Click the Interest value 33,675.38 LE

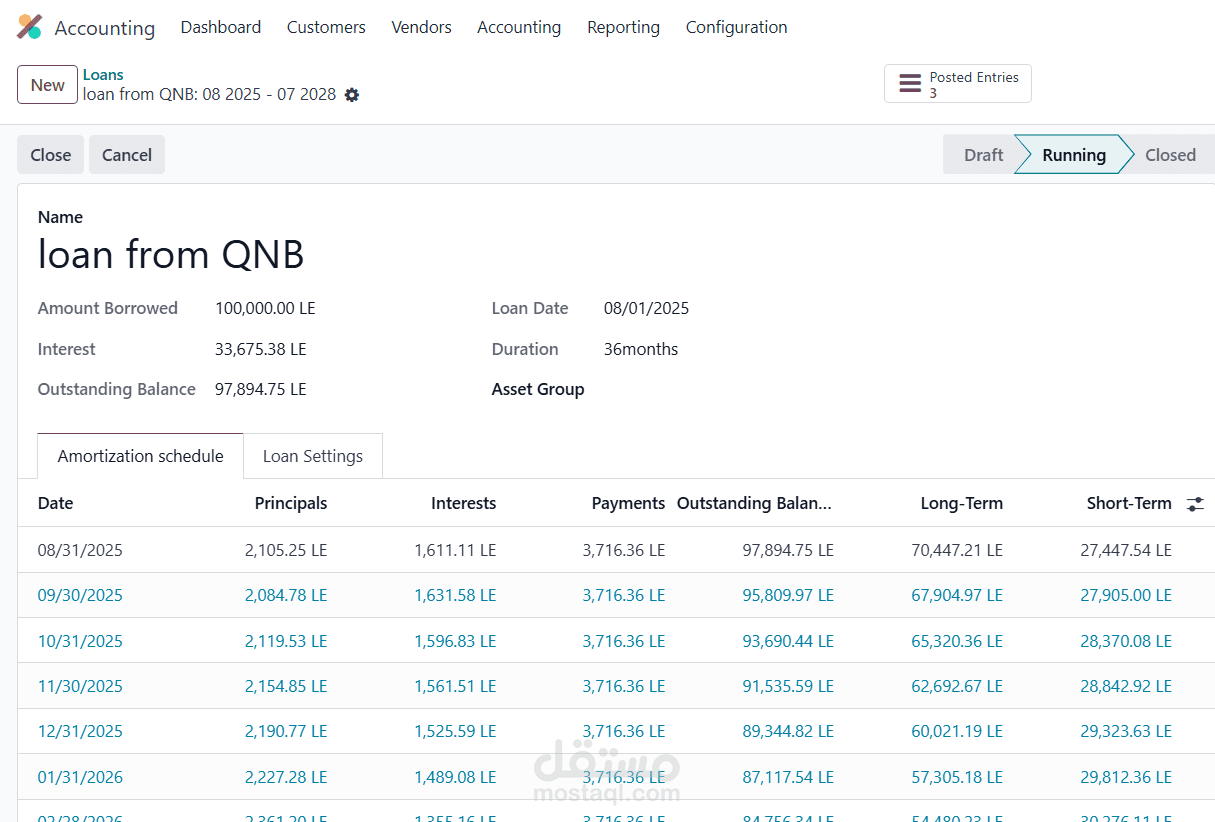[x=261, y=349]
